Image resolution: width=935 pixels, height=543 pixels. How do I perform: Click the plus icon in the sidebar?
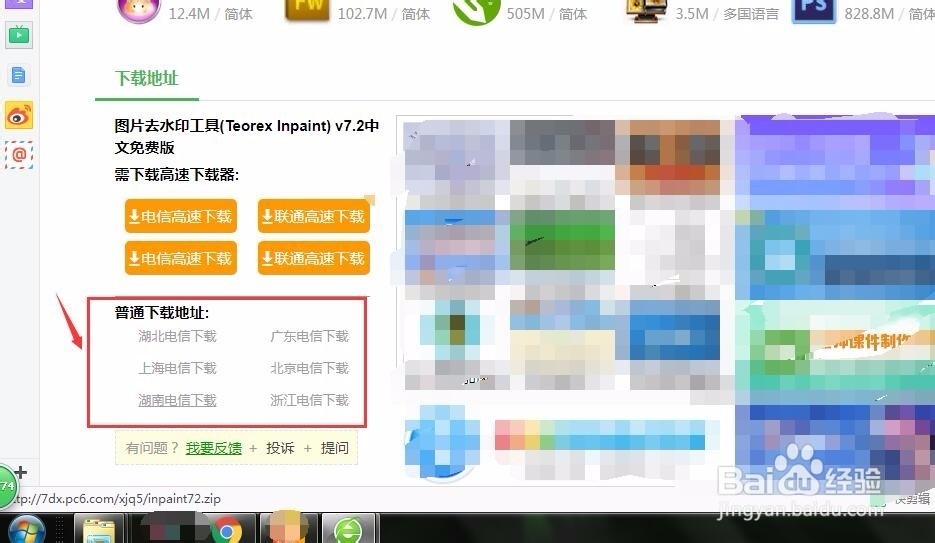coord(21,473)
